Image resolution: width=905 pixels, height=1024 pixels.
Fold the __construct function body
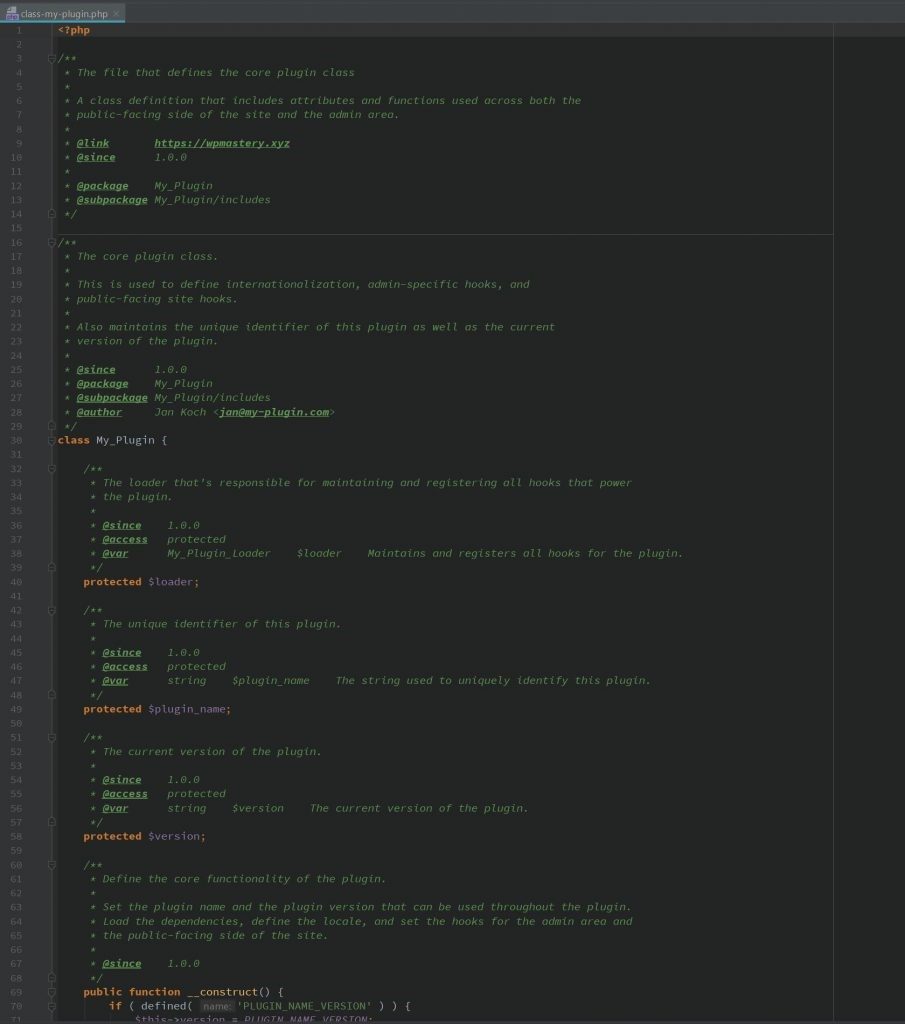52,993
